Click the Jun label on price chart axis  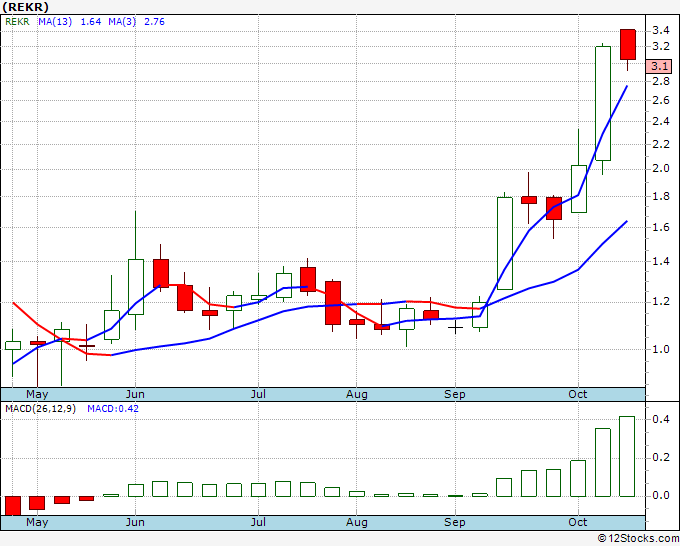click(x=135, y=394)
